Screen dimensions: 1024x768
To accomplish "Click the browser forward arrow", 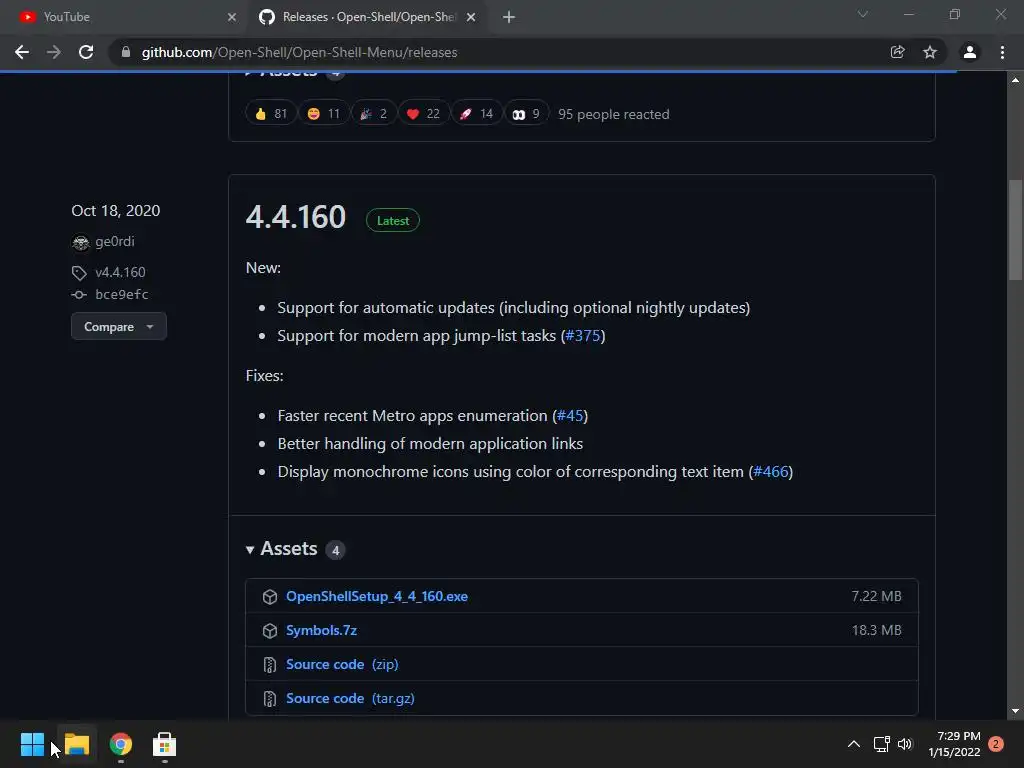I will pyautogui.click(x=54, y=52).
